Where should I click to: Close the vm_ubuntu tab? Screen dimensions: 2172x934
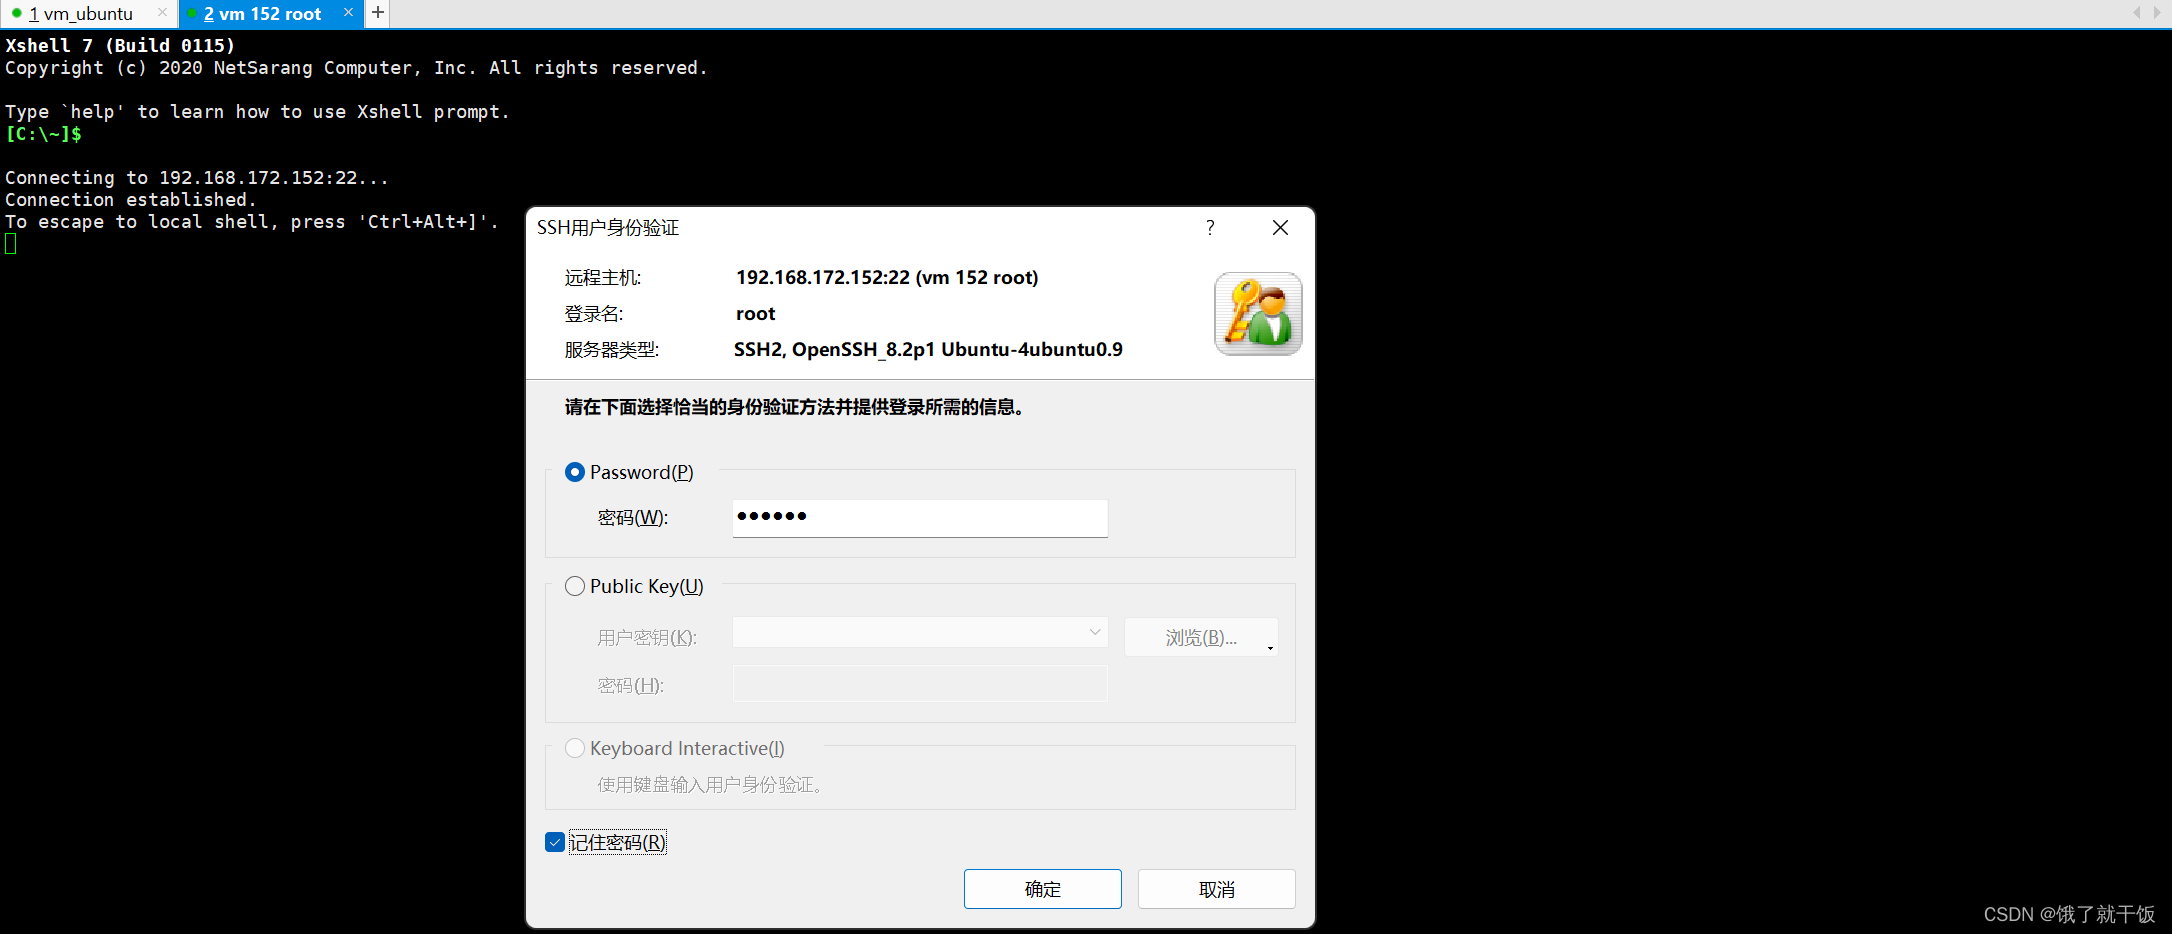point(162,13)
